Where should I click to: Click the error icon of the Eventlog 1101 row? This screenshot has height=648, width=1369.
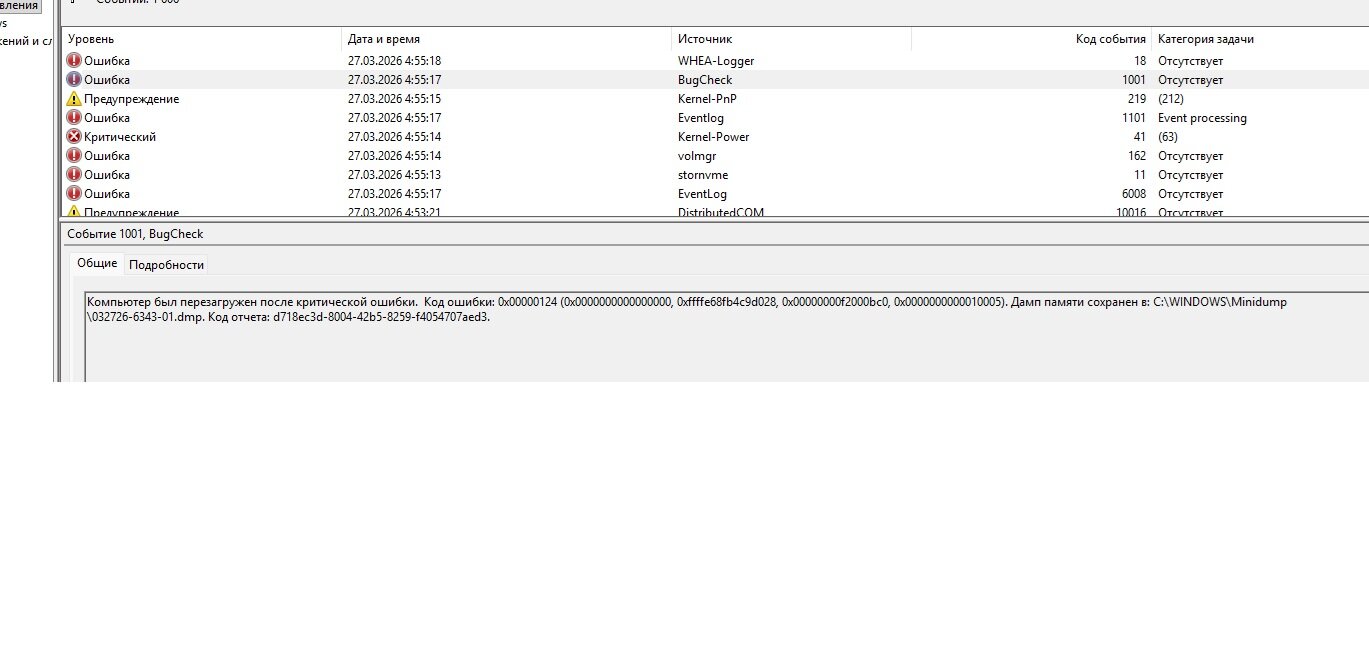pos(73,118)
